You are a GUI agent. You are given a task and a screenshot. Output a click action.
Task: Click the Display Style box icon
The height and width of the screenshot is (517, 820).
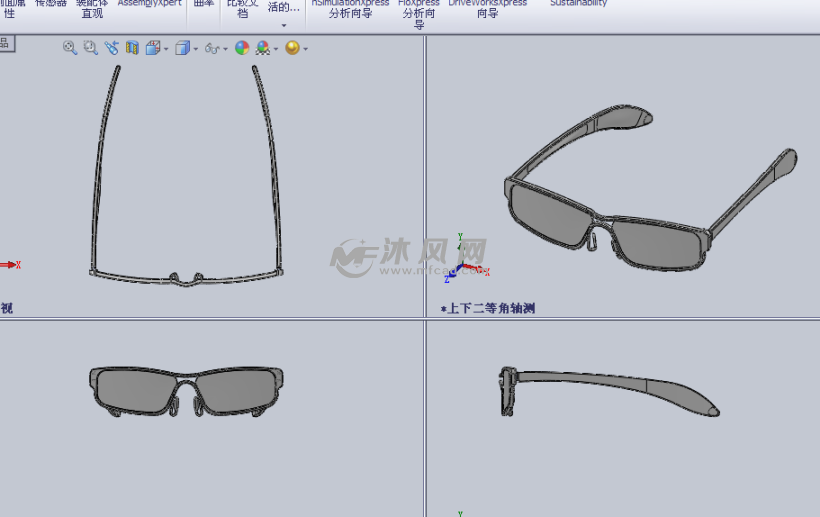click(182, 48)
